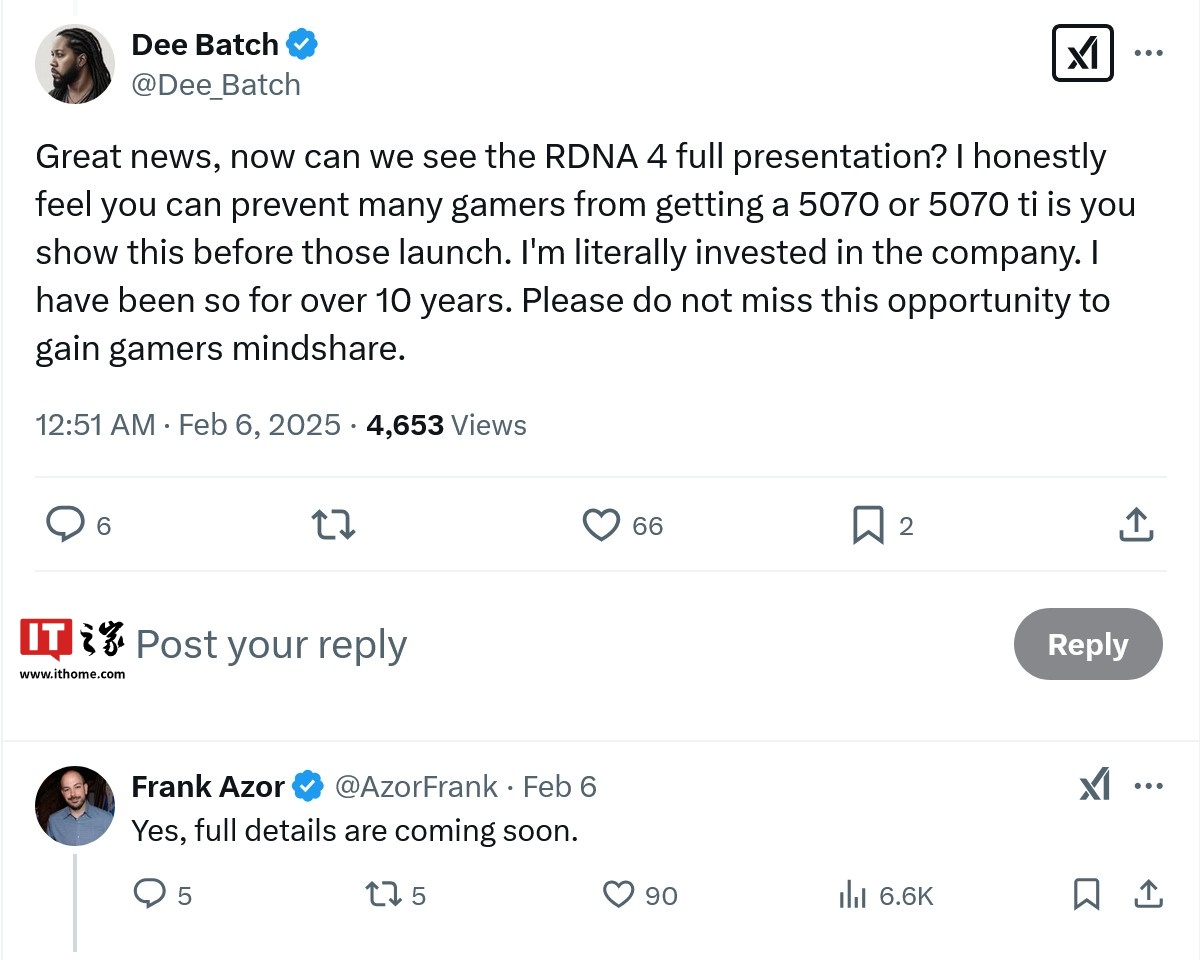Expand more options on Frank Azor's reply
This screenshot has width=1200, height=960.
(1148, 787)
